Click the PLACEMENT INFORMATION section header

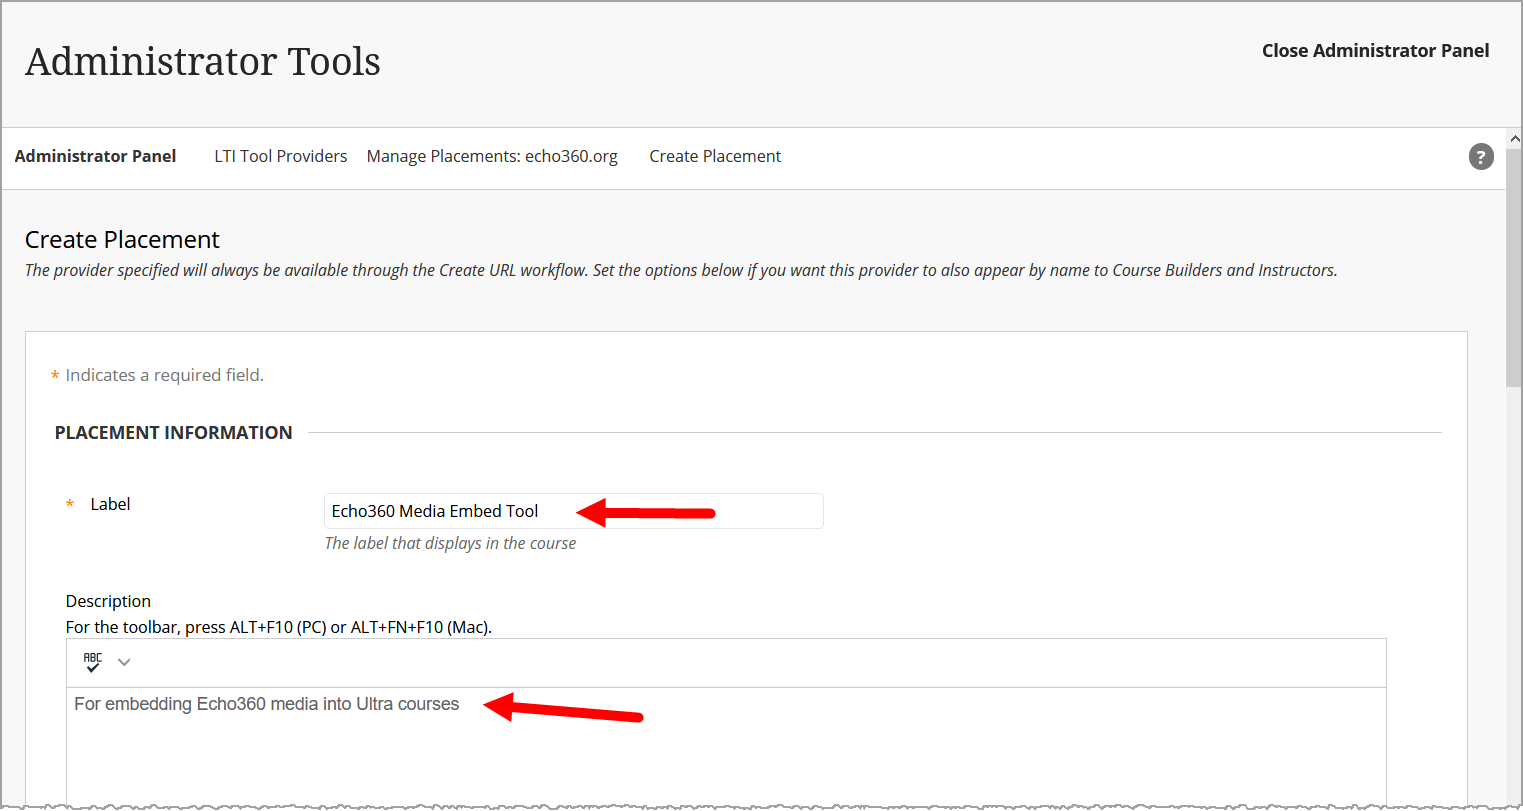click(174, 433)
